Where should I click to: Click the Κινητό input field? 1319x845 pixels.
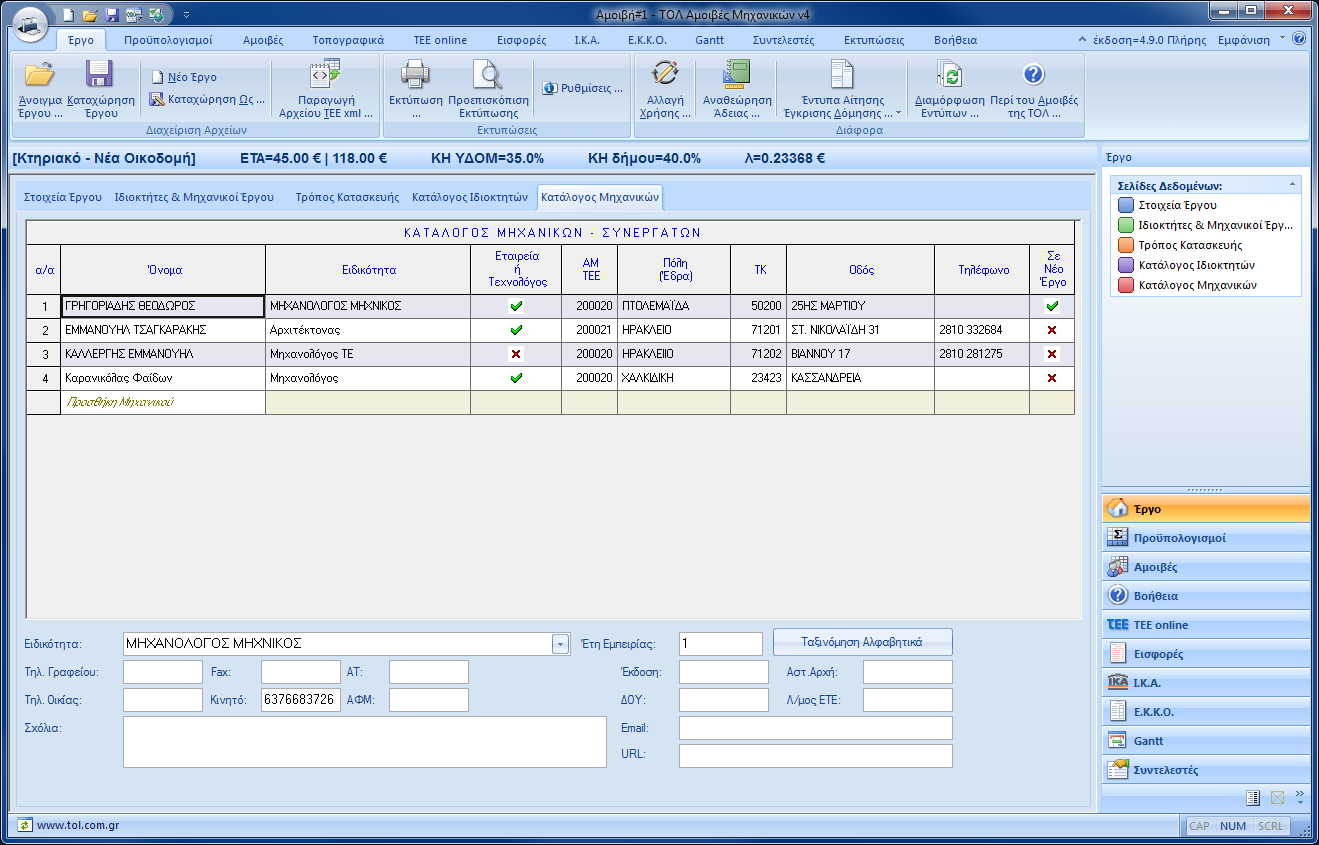pos(300,700)
